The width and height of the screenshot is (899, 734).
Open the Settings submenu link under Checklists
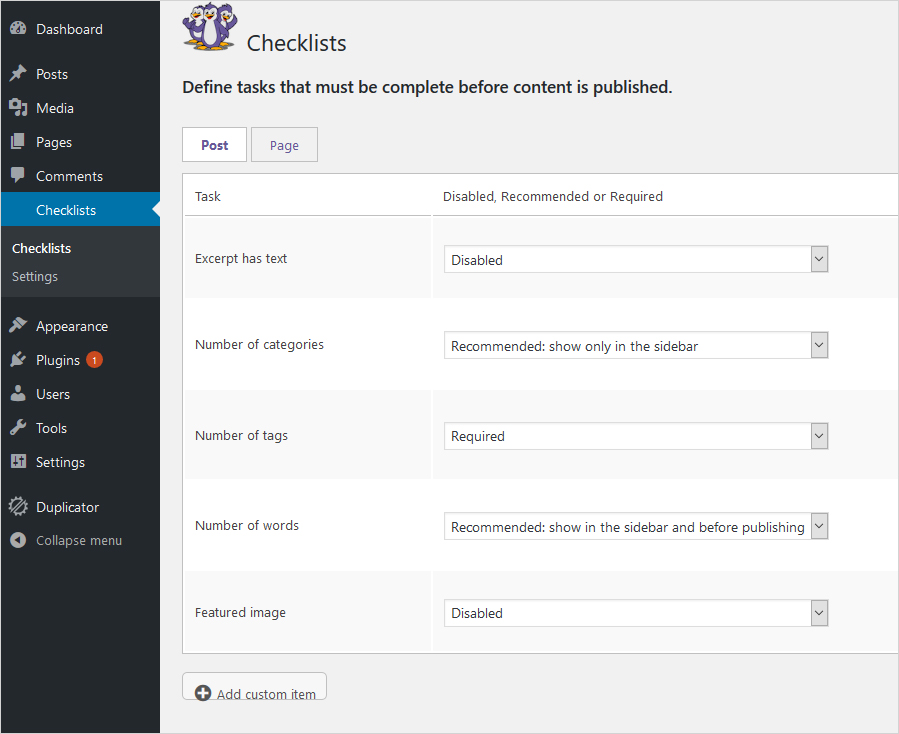coord(35,277)
